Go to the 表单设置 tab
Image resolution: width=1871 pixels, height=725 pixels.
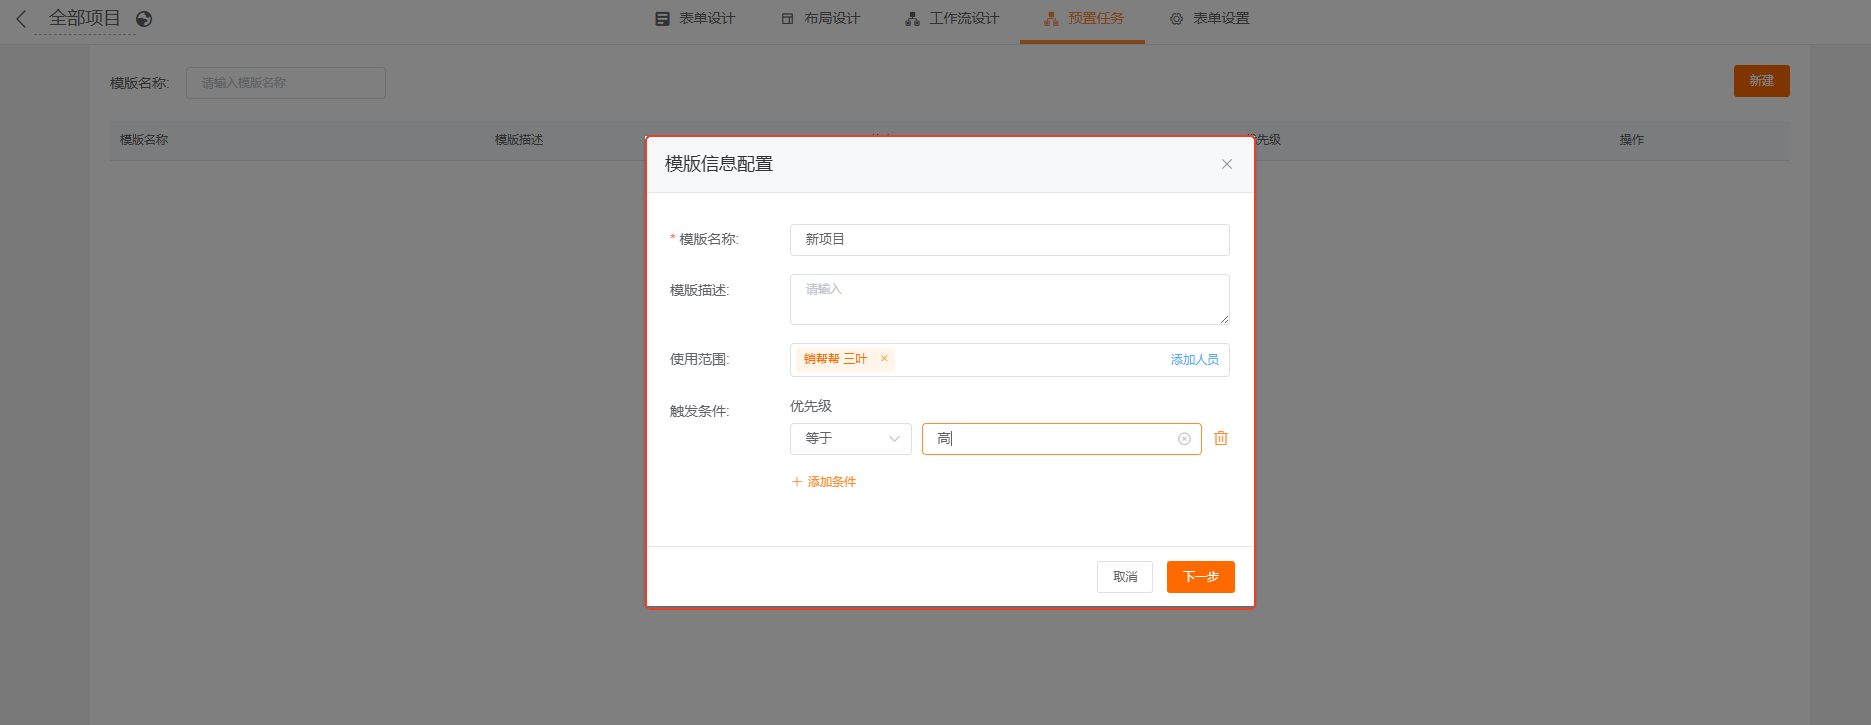tap(1209, 19)
